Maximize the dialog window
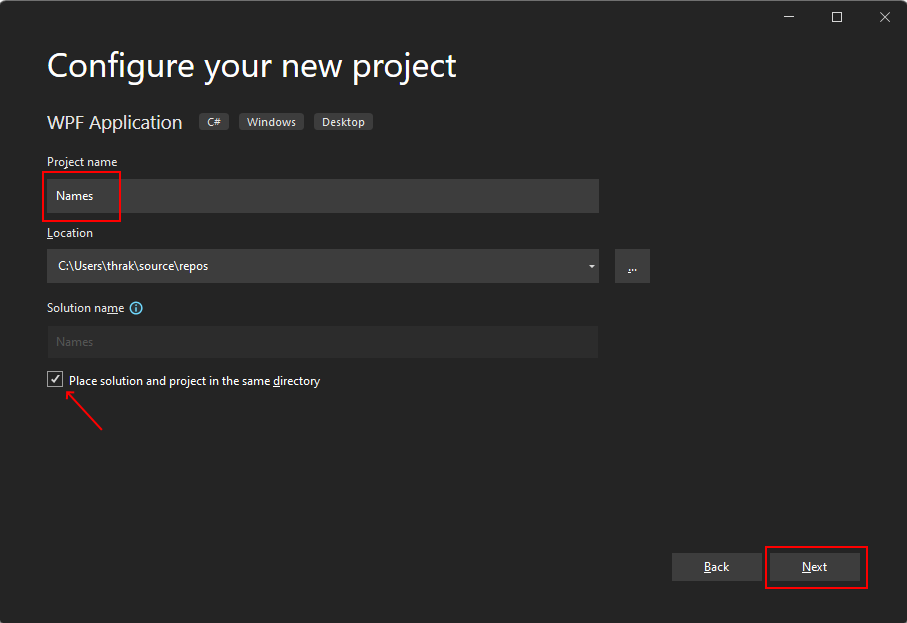907x623 pixels. (x=837, y=16)
